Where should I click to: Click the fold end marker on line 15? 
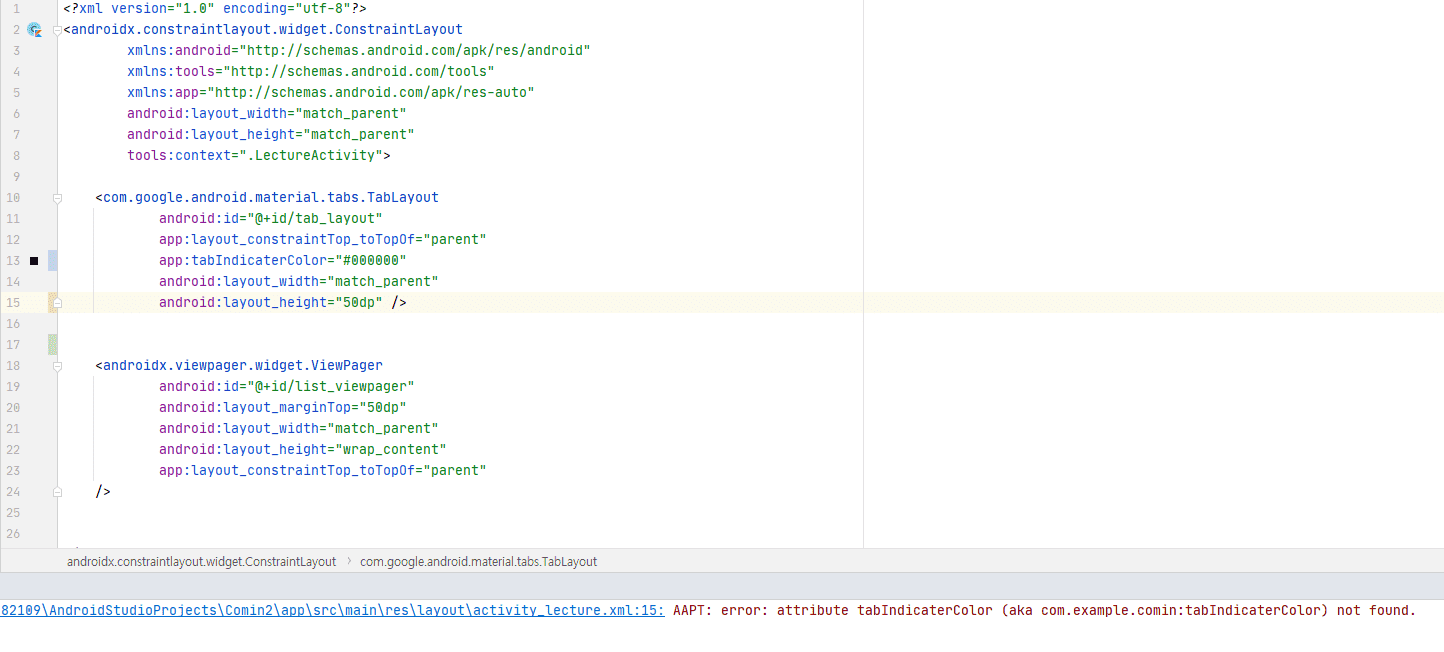pos(57,302)
